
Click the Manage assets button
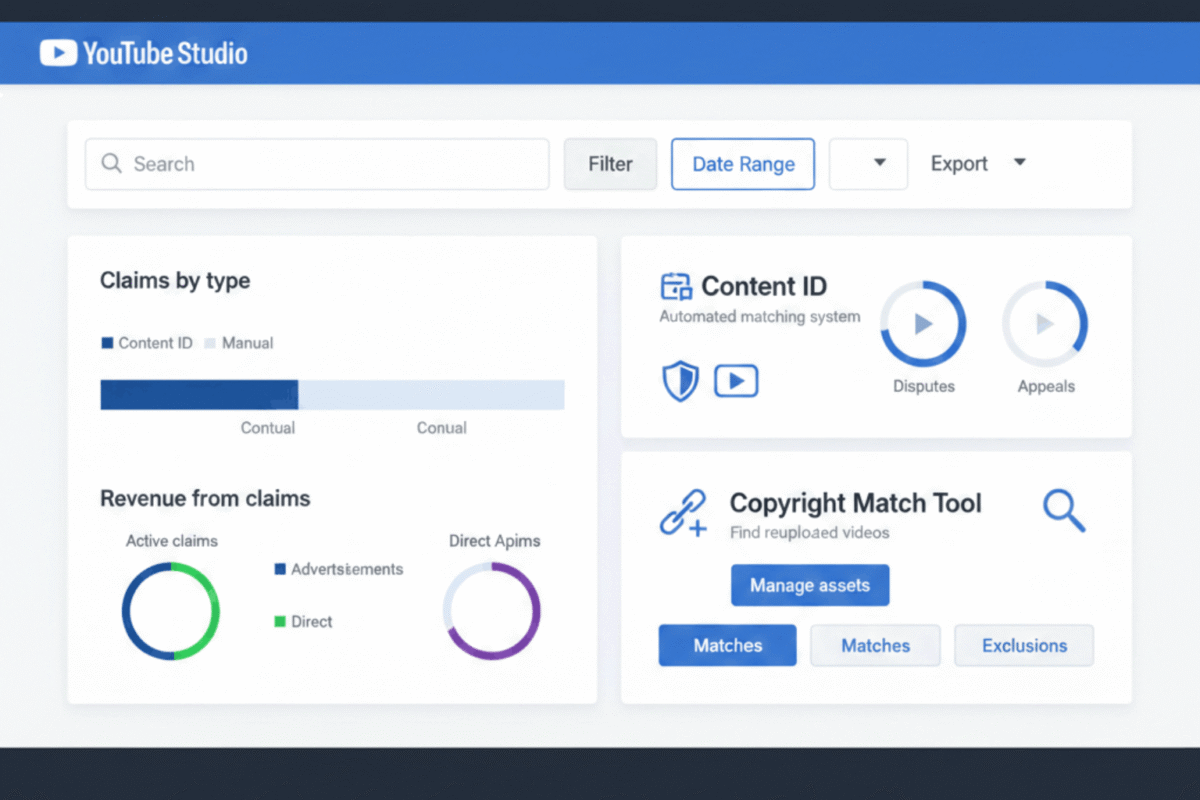coord(810,585)
